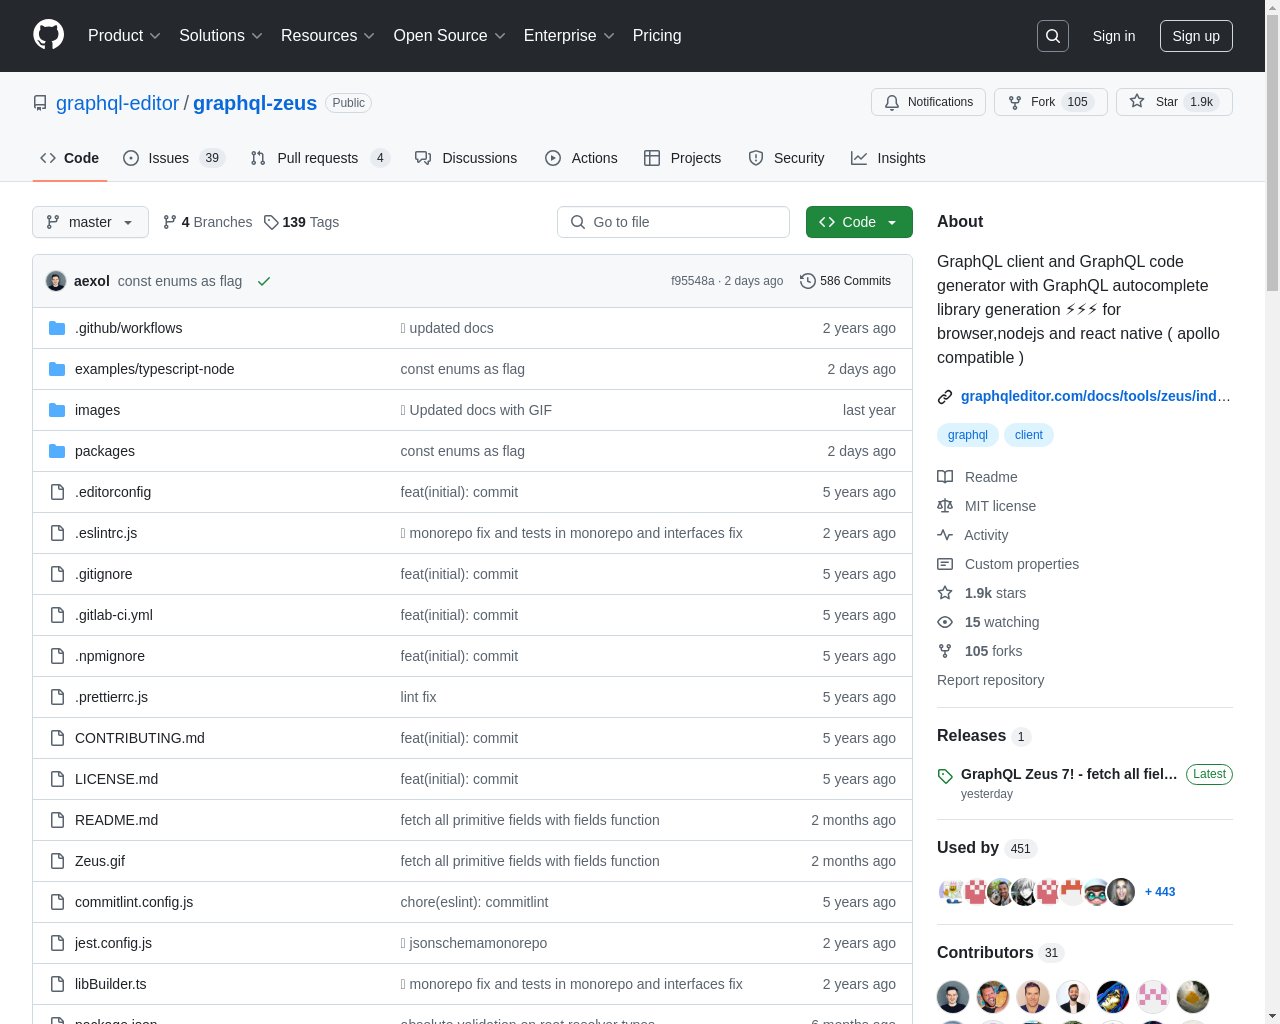
Task: Switch to the Issues tab
Action: (x=174, y=158)
